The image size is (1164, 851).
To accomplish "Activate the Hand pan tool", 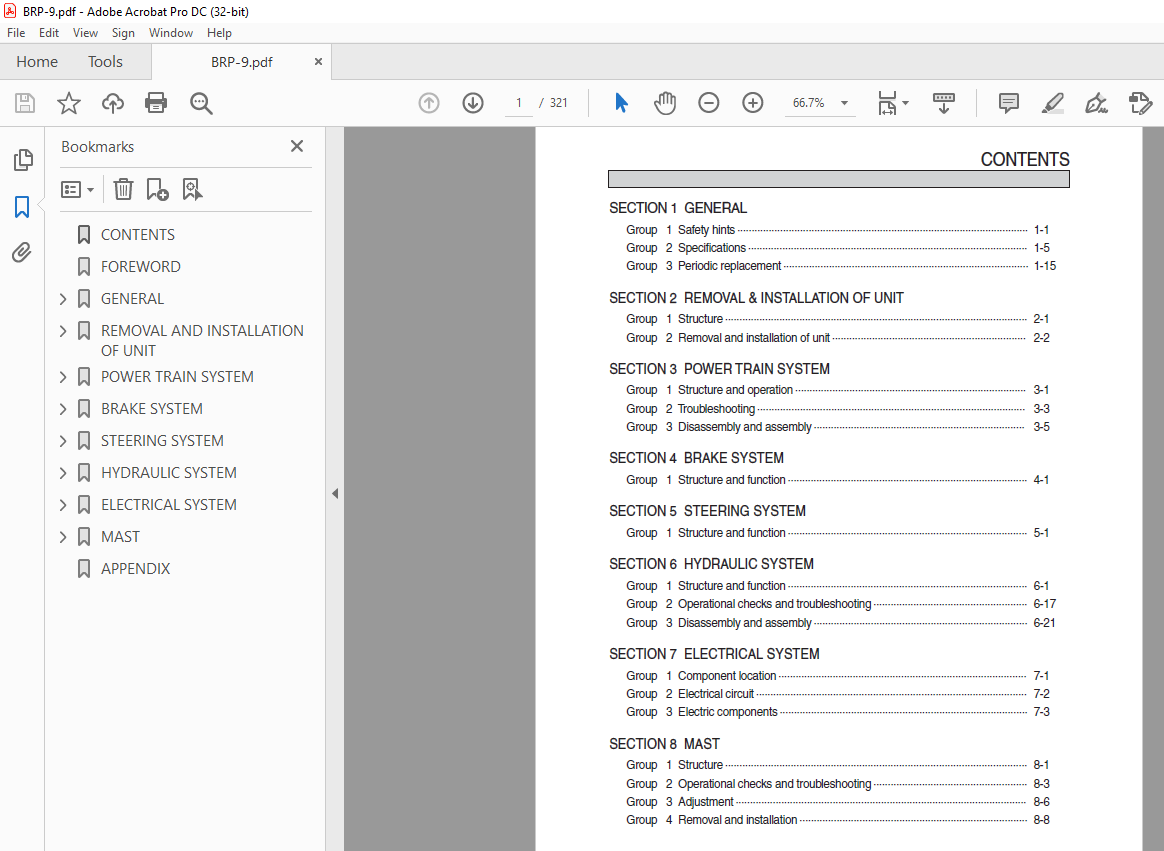I will (665, 103).
